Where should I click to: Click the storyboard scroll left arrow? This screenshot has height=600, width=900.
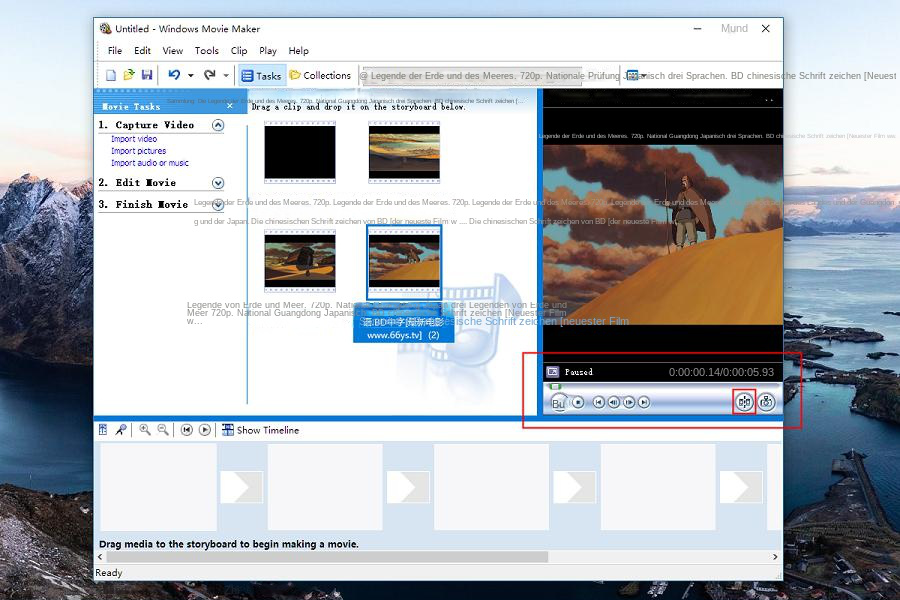click(x=100, y=557)
